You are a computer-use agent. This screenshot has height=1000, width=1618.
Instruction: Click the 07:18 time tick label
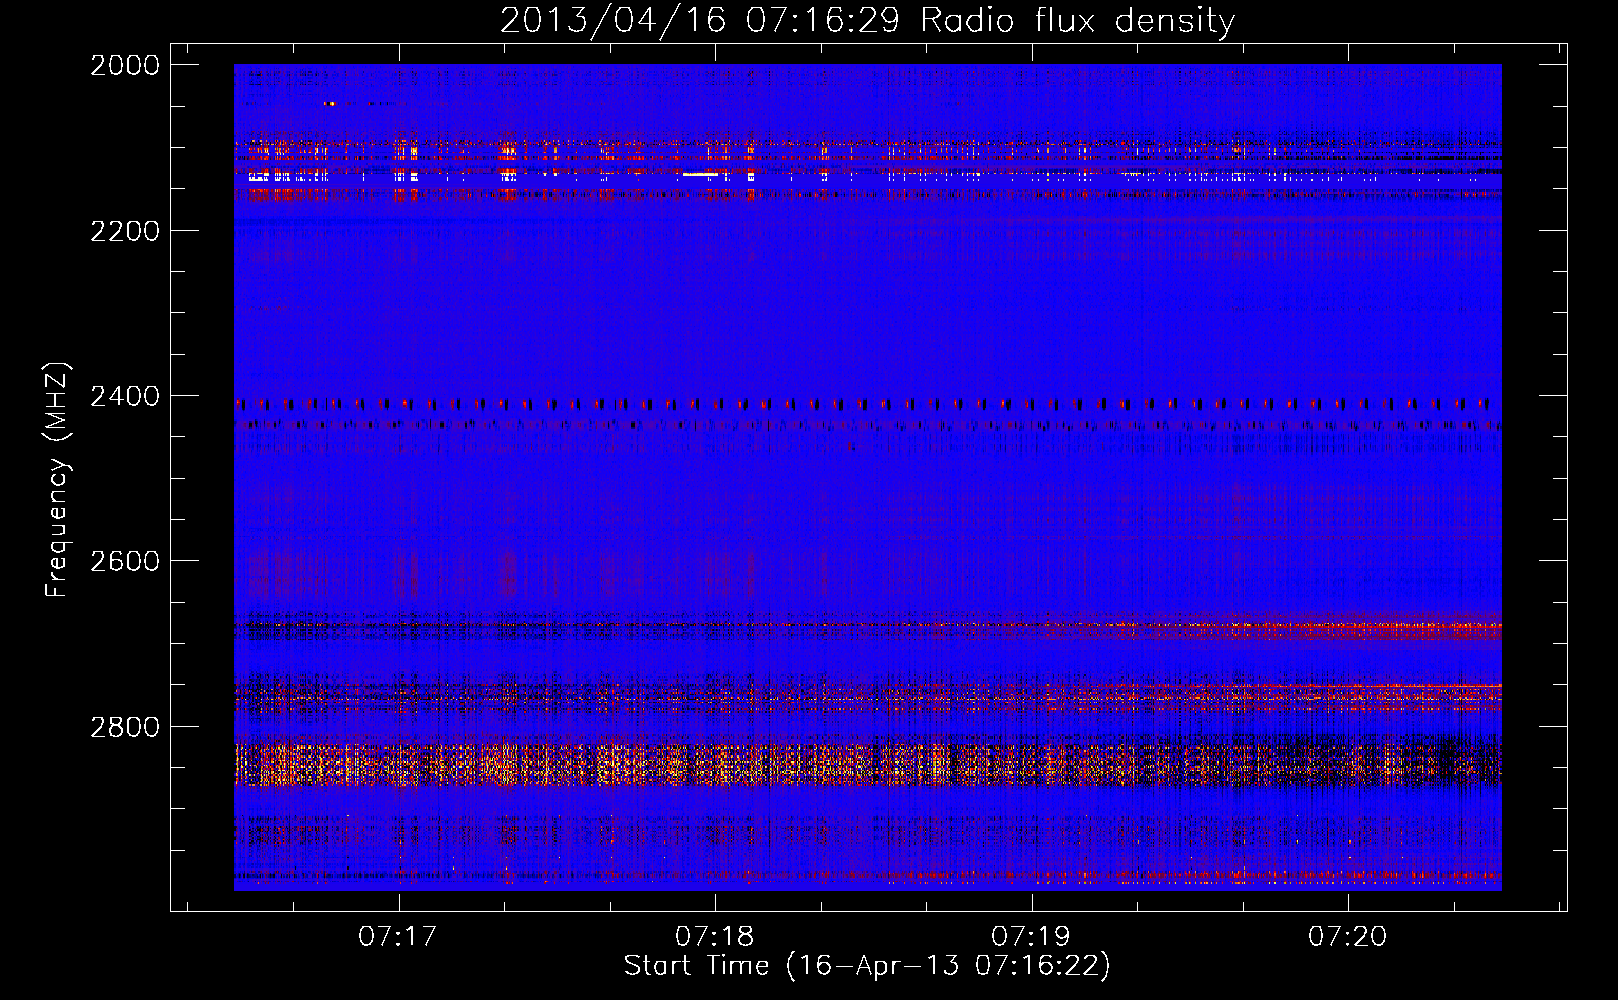714,937
